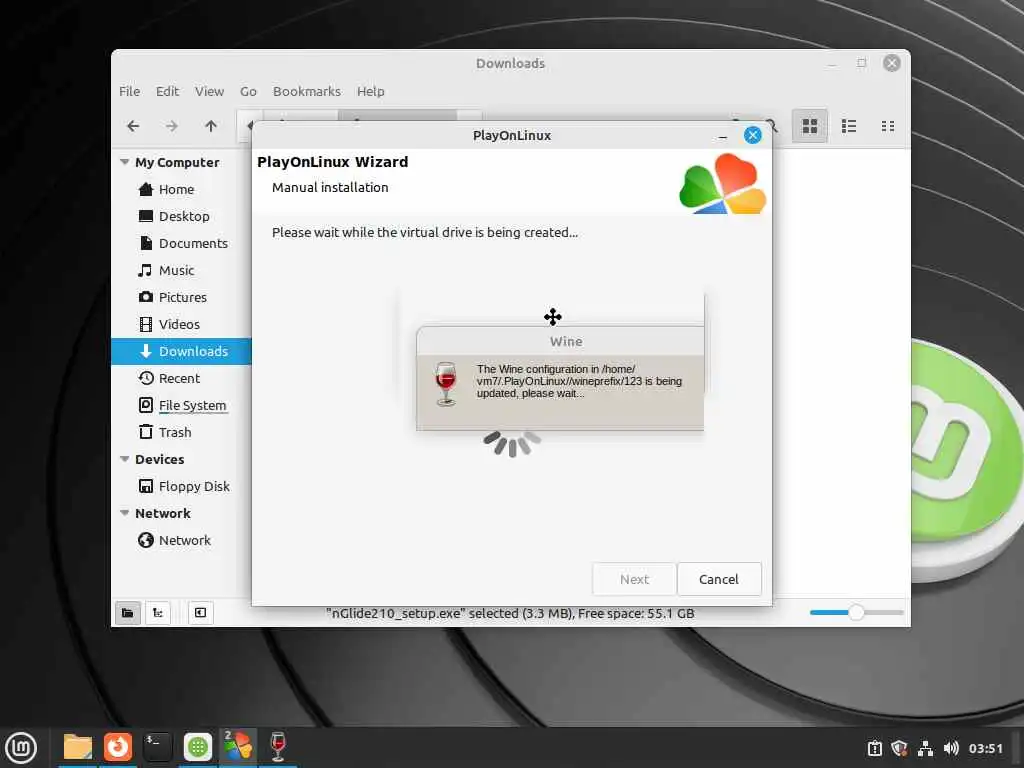Click the clock showing 03:51
Image resolution: width=1024 pixels, height=768 pixels.
tap(985, 748)
